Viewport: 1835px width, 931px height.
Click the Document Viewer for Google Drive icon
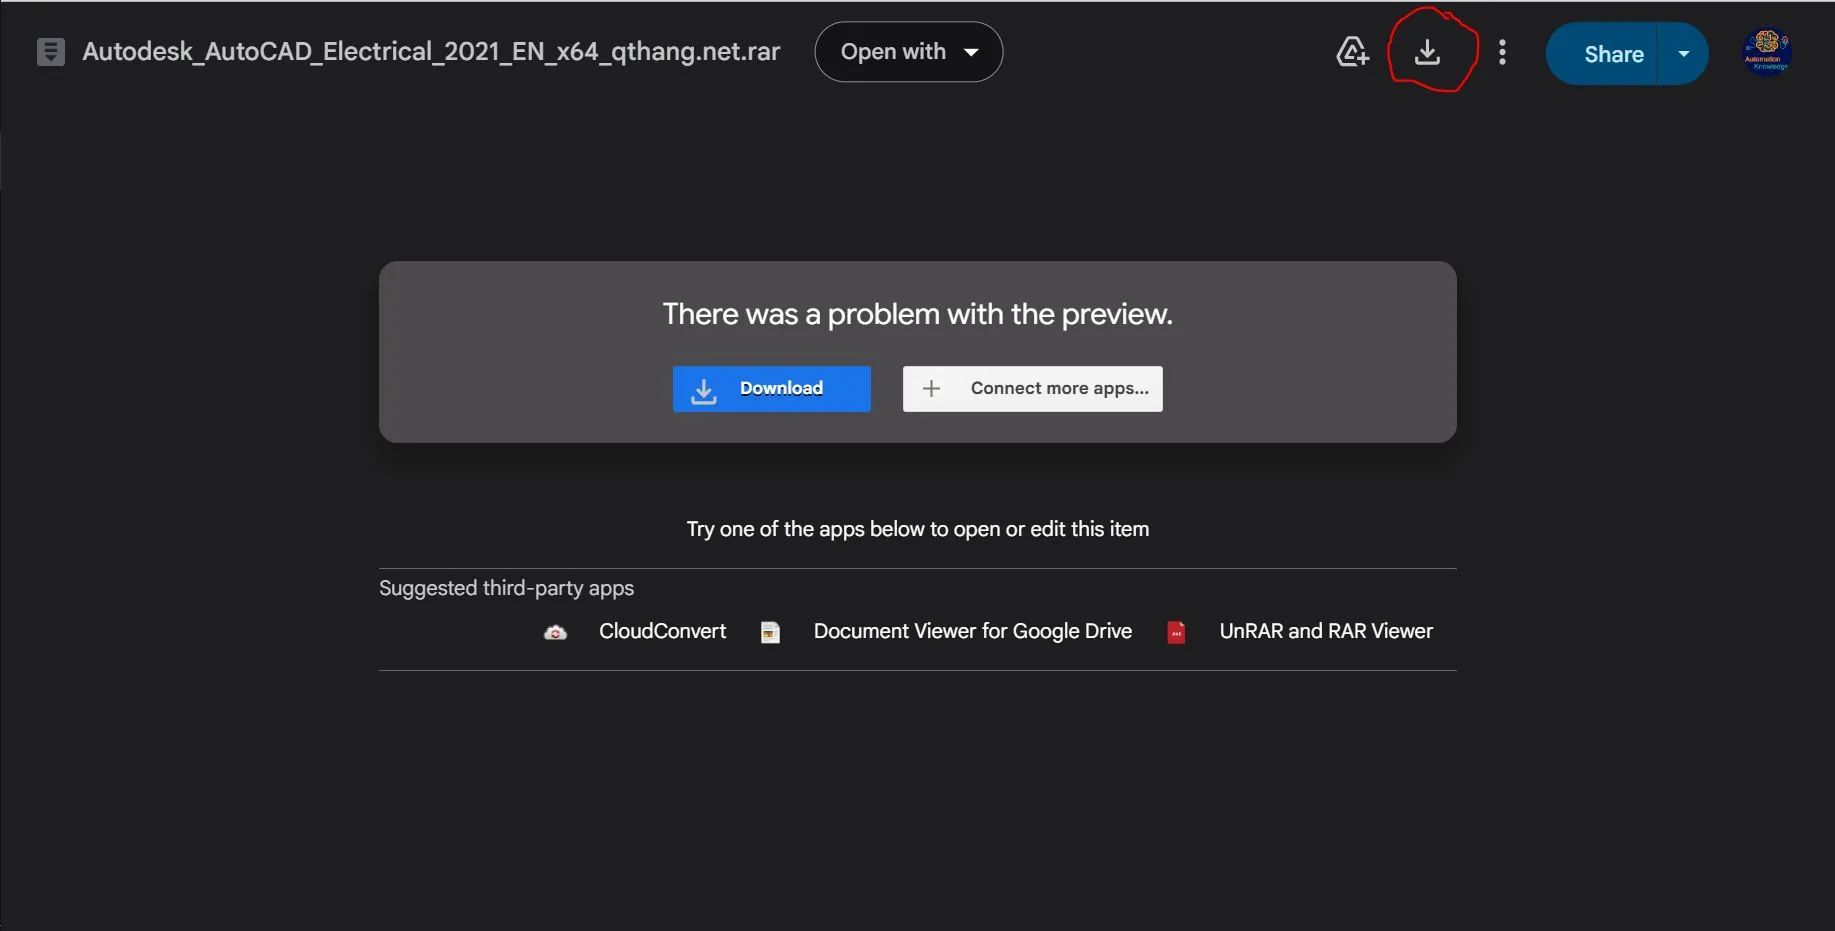tap(770, 632)
